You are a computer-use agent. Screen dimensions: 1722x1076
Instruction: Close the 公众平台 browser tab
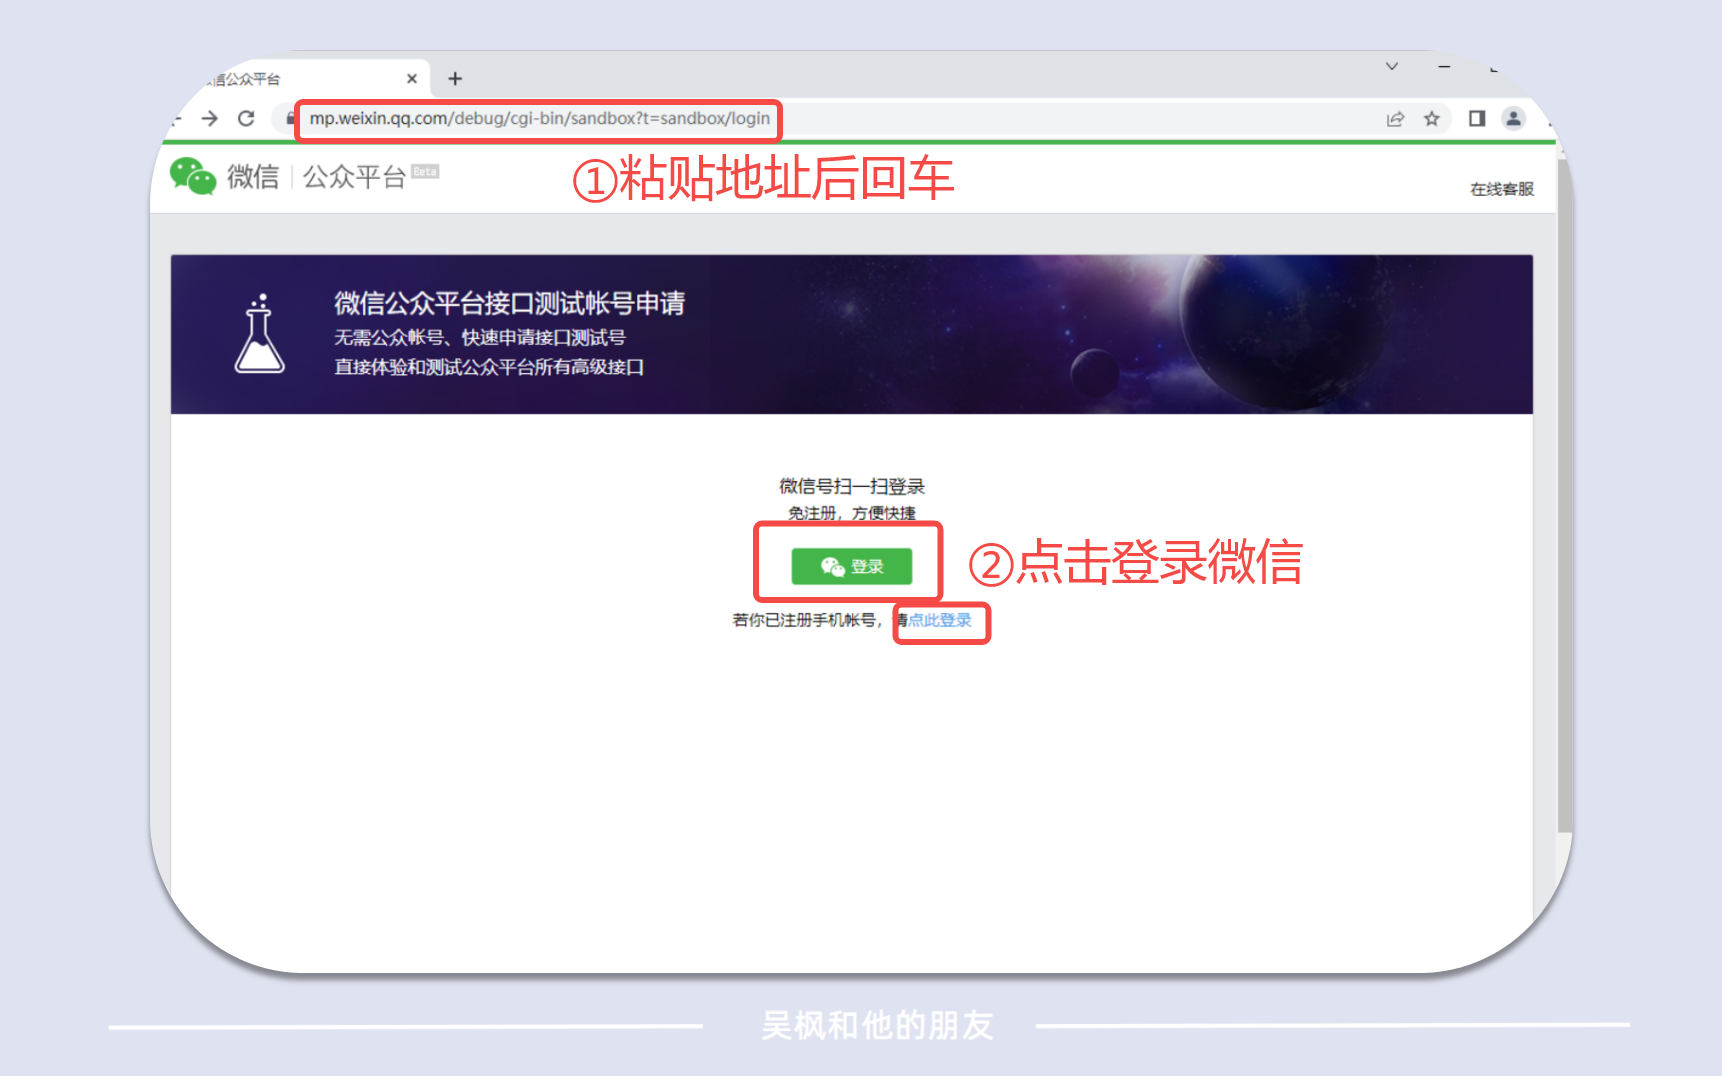pos(412,79)
